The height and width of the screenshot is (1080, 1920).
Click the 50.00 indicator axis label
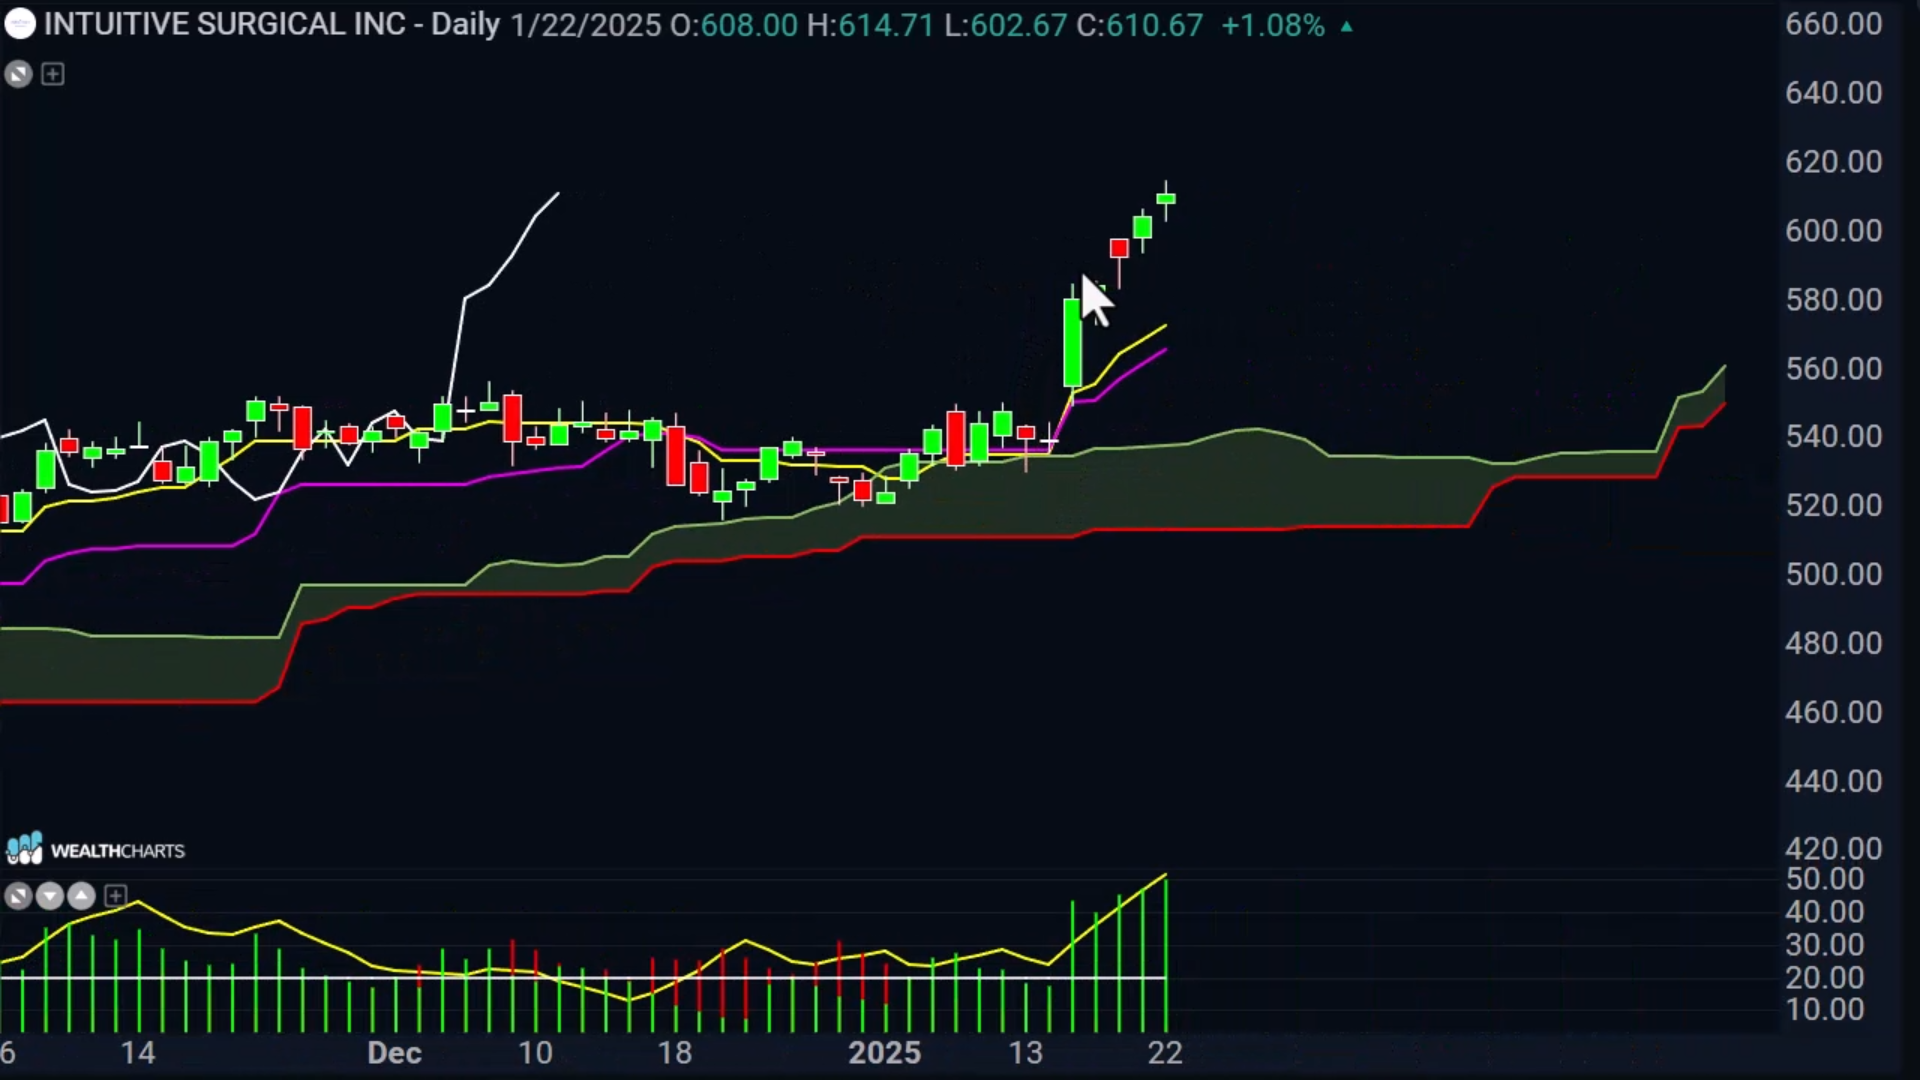pos(1825,879)
